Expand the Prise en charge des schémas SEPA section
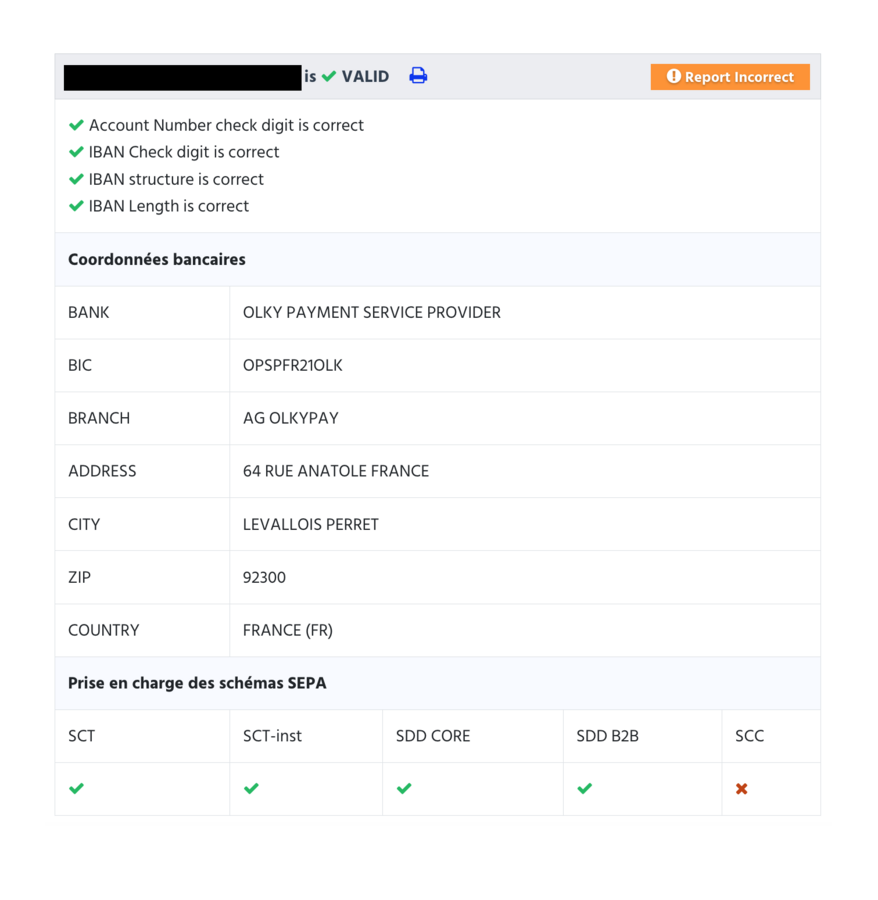 click(197, 683)
